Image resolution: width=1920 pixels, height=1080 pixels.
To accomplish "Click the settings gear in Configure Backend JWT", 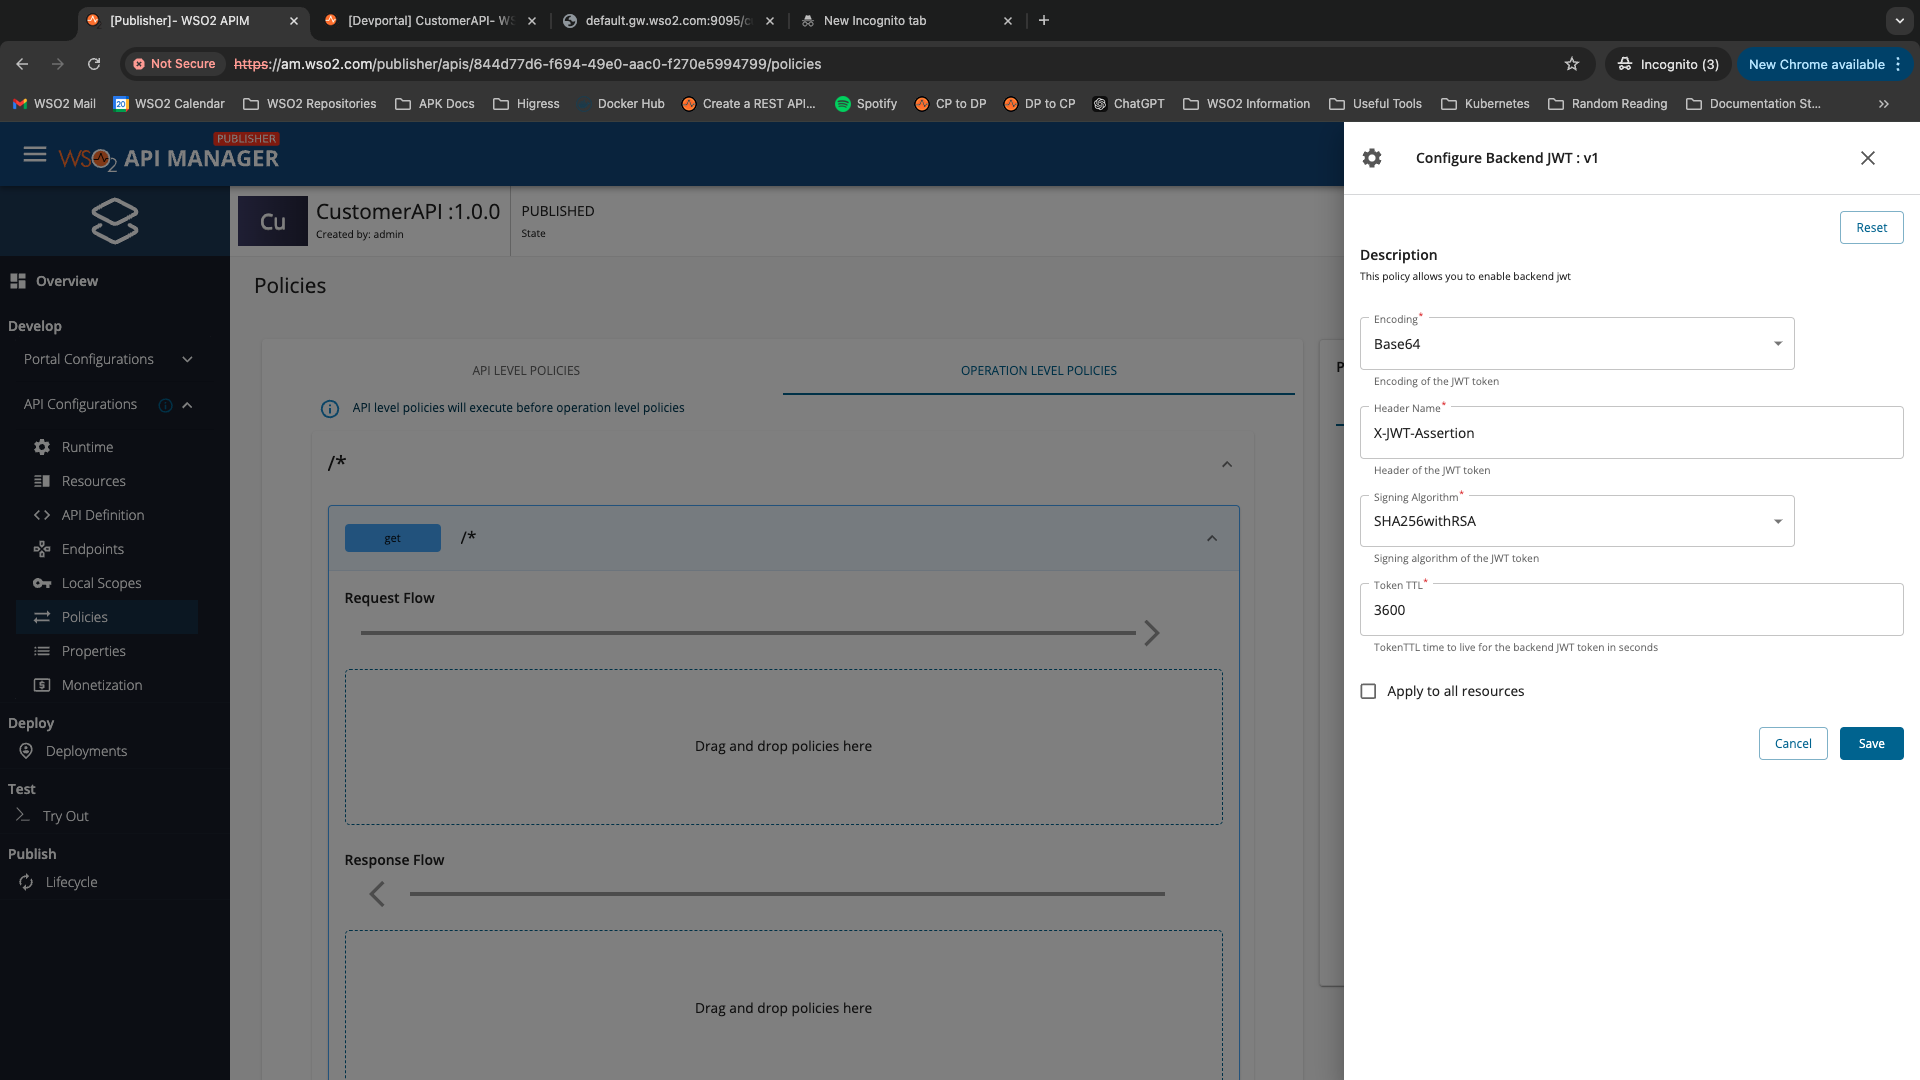I will 1372,158.
